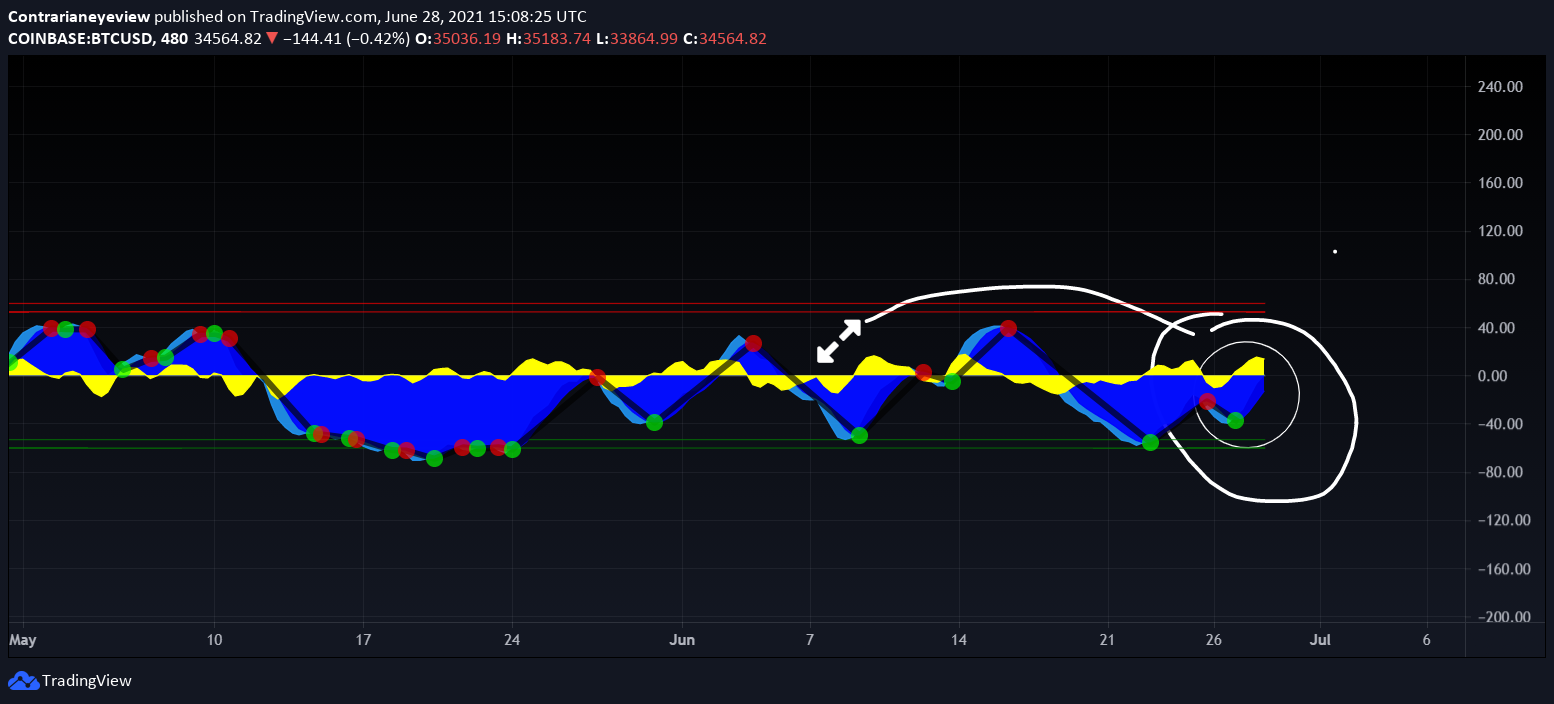Click the 10 date label on the time axis
Screen dimensions: 1554x704
214,640
